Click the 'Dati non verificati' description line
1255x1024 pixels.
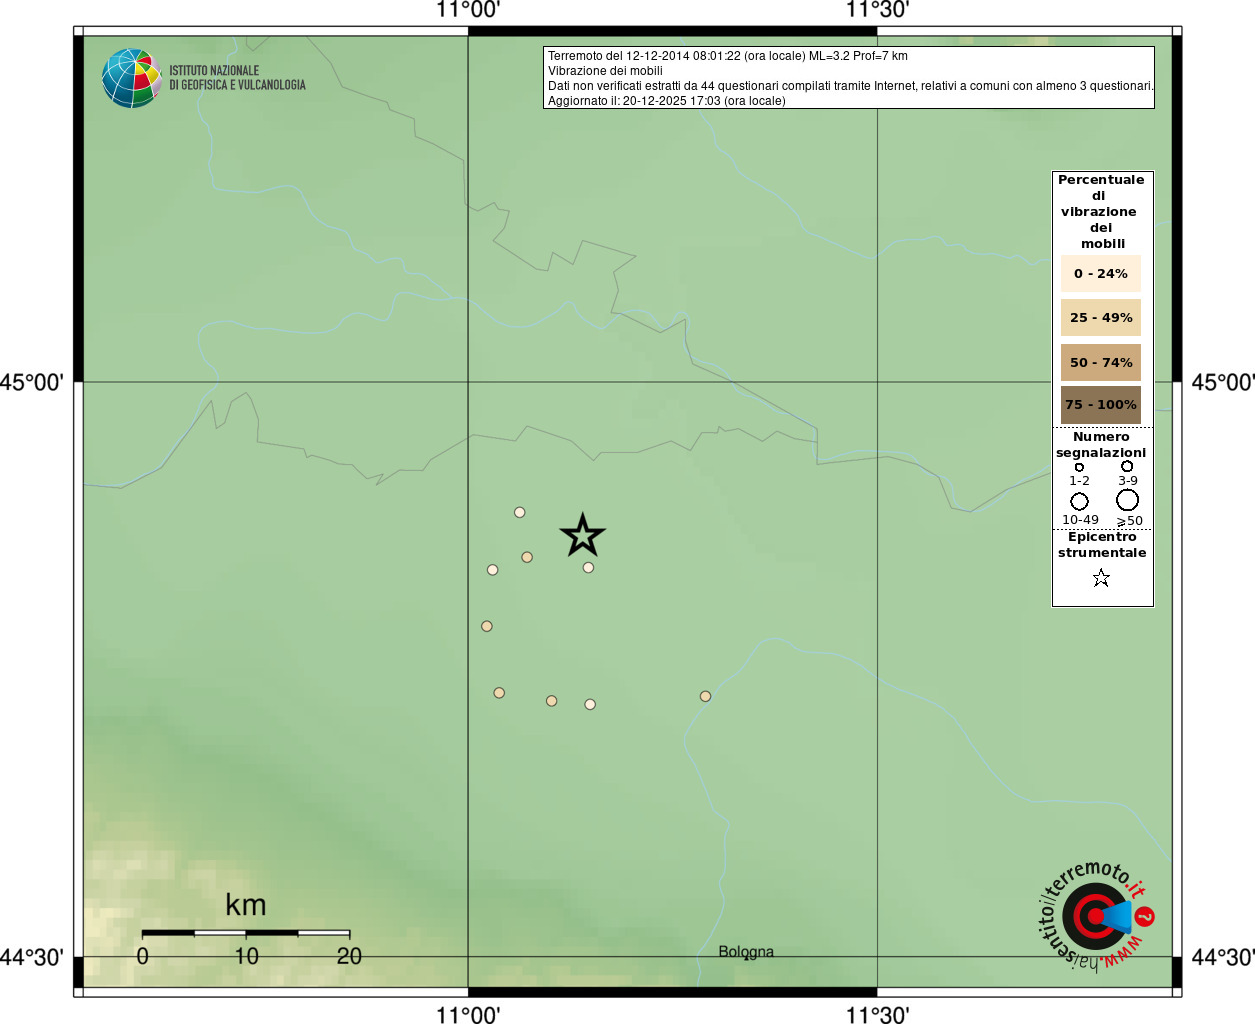(851, 86)
